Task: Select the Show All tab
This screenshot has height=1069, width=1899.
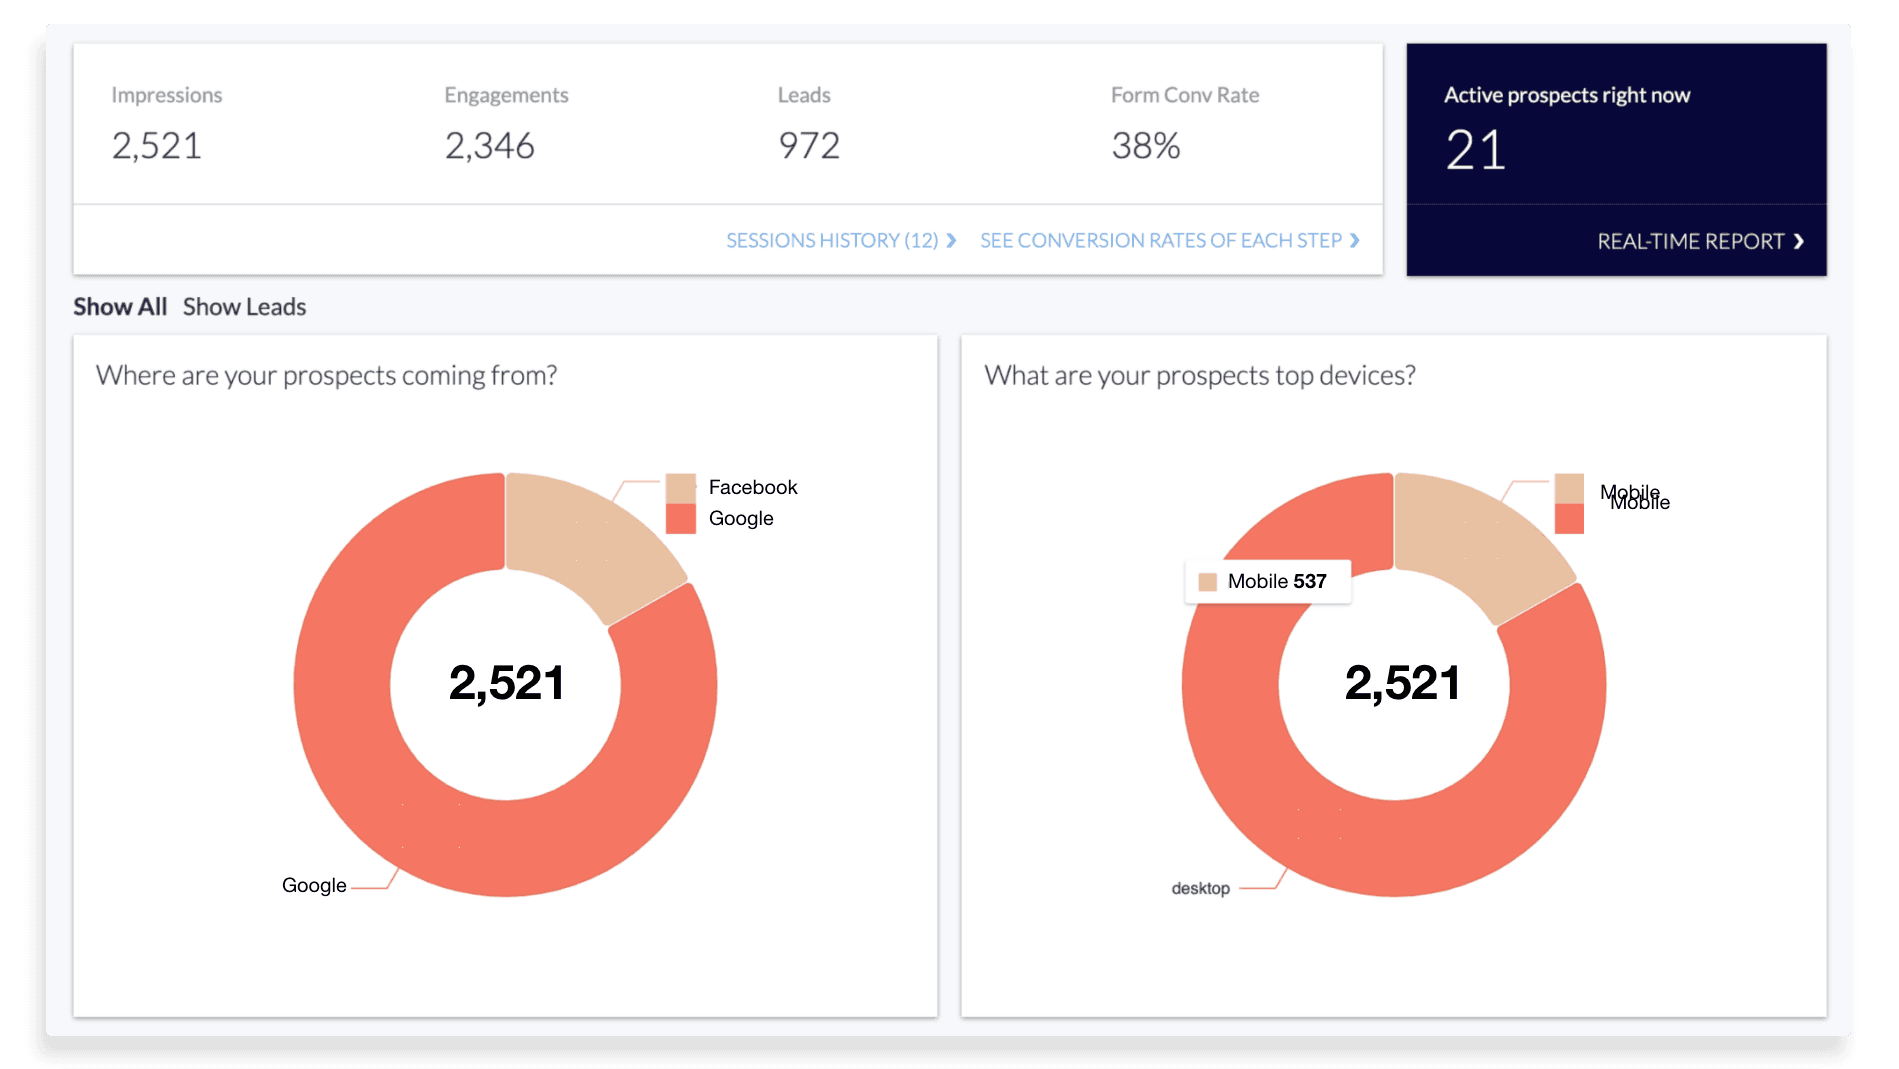Action: 119,307
